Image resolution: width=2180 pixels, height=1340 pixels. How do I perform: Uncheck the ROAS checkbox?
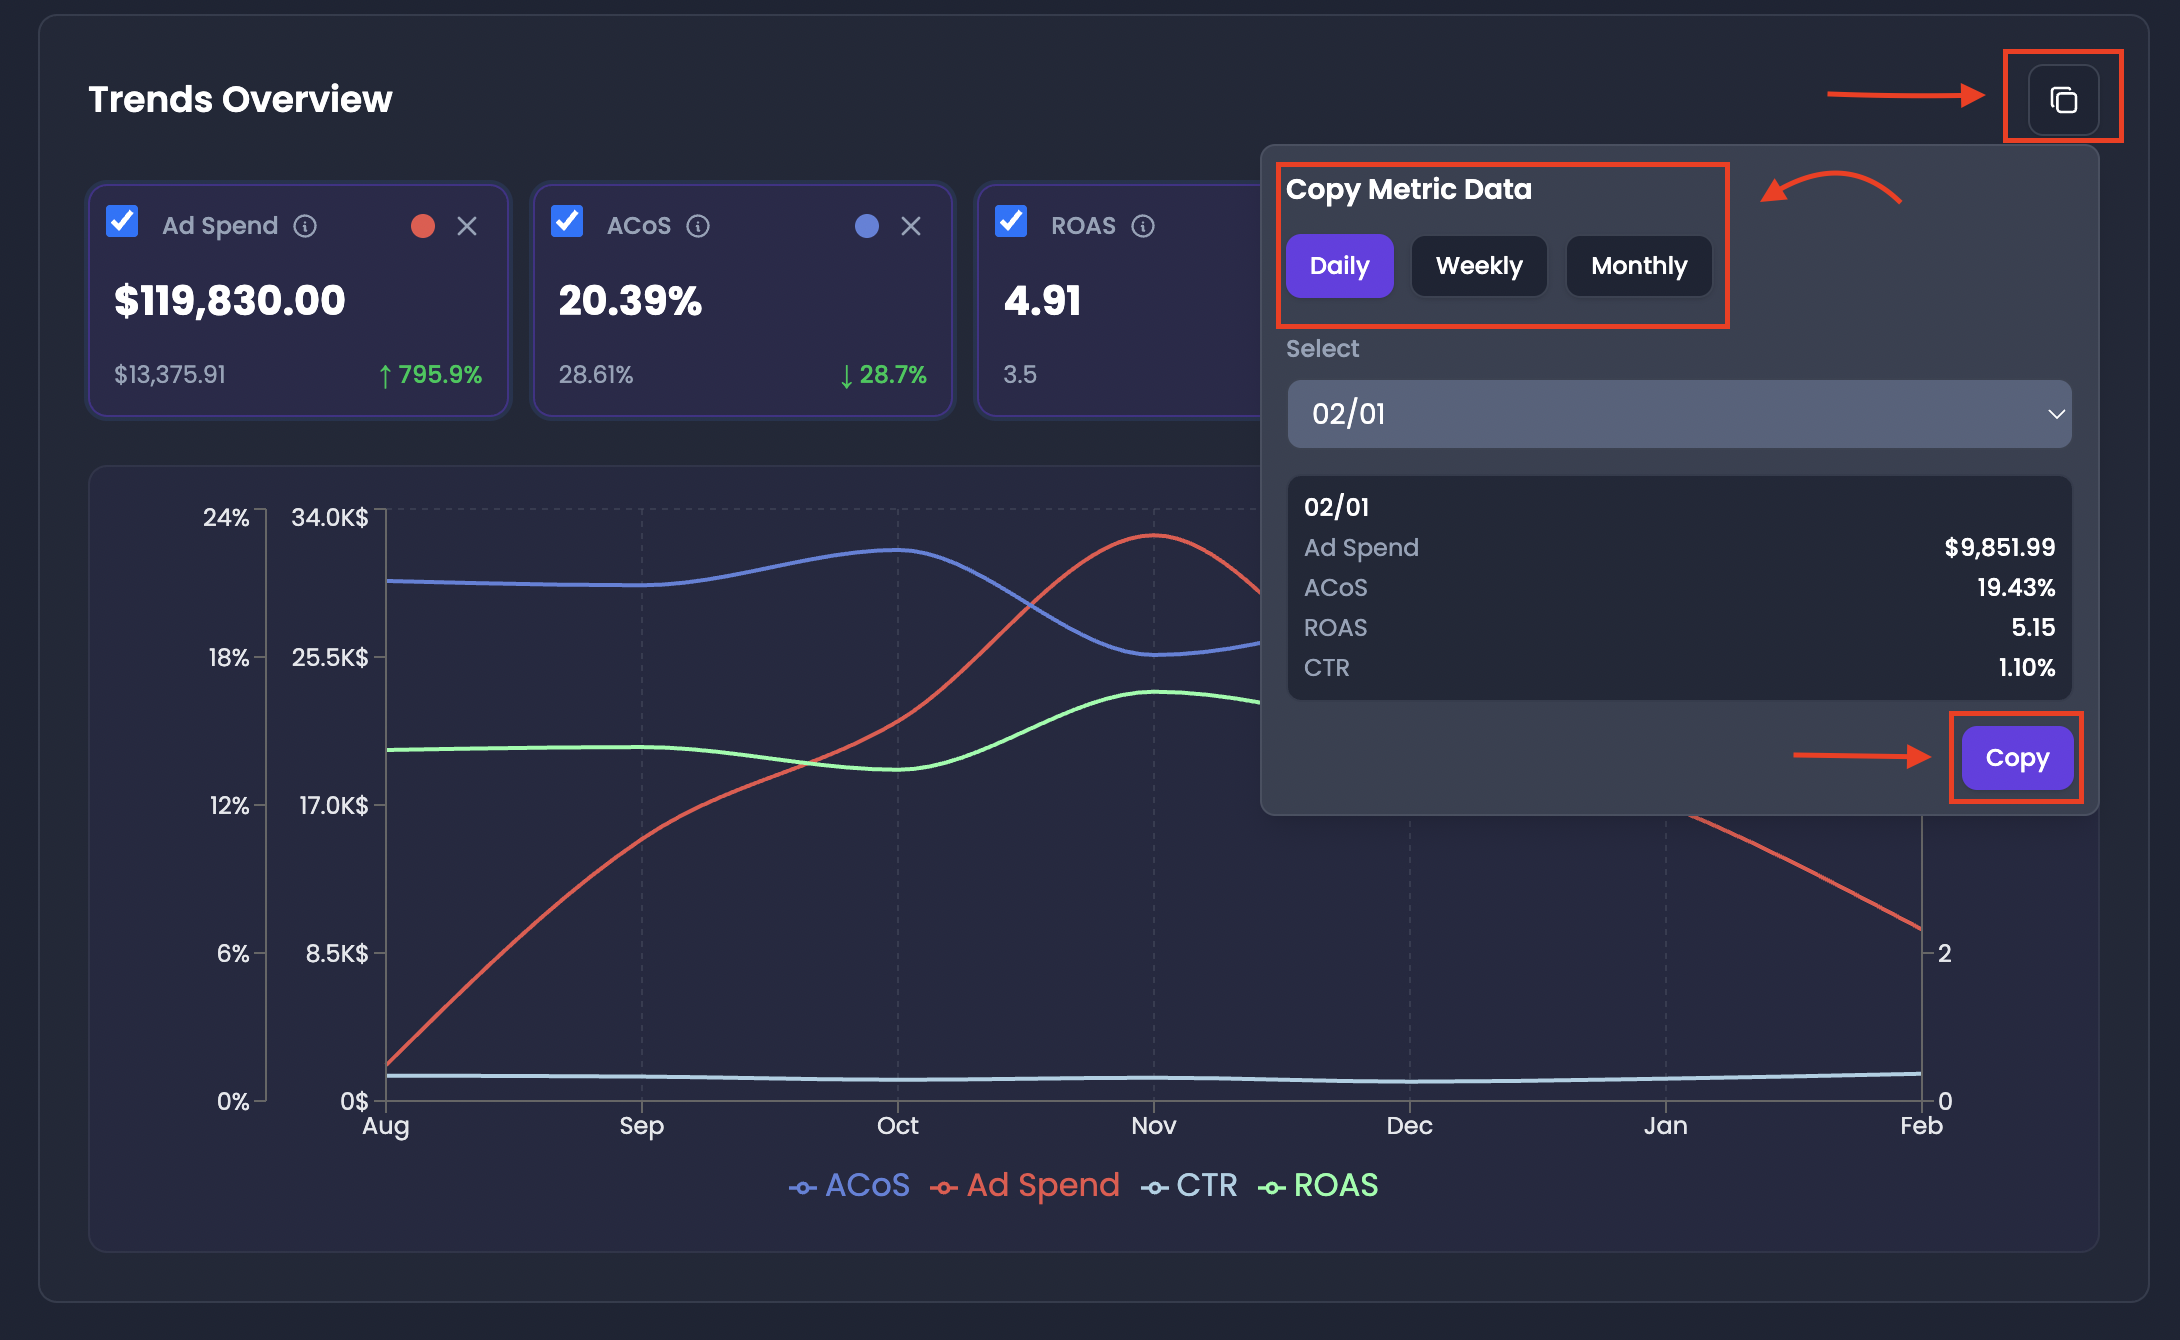coord(1011,221)
